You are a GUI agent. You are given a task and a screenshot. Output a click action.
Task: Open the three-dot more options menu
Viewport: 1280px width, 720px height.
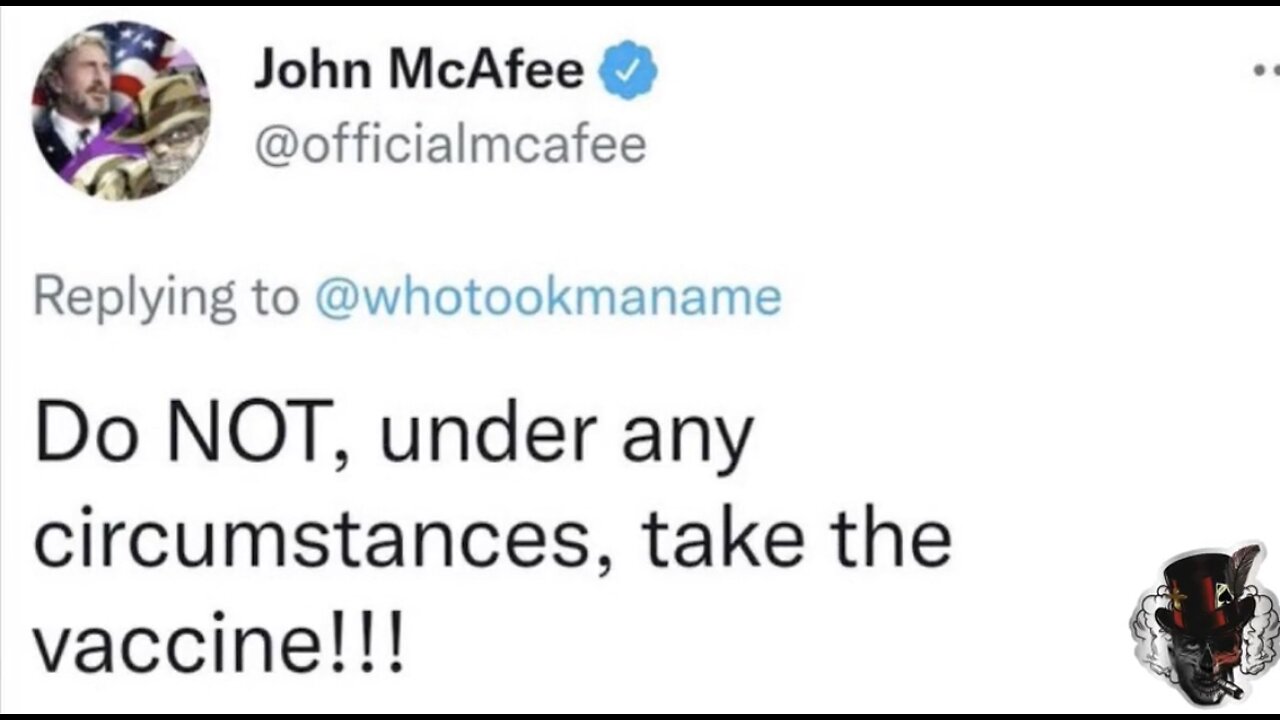1266,72
